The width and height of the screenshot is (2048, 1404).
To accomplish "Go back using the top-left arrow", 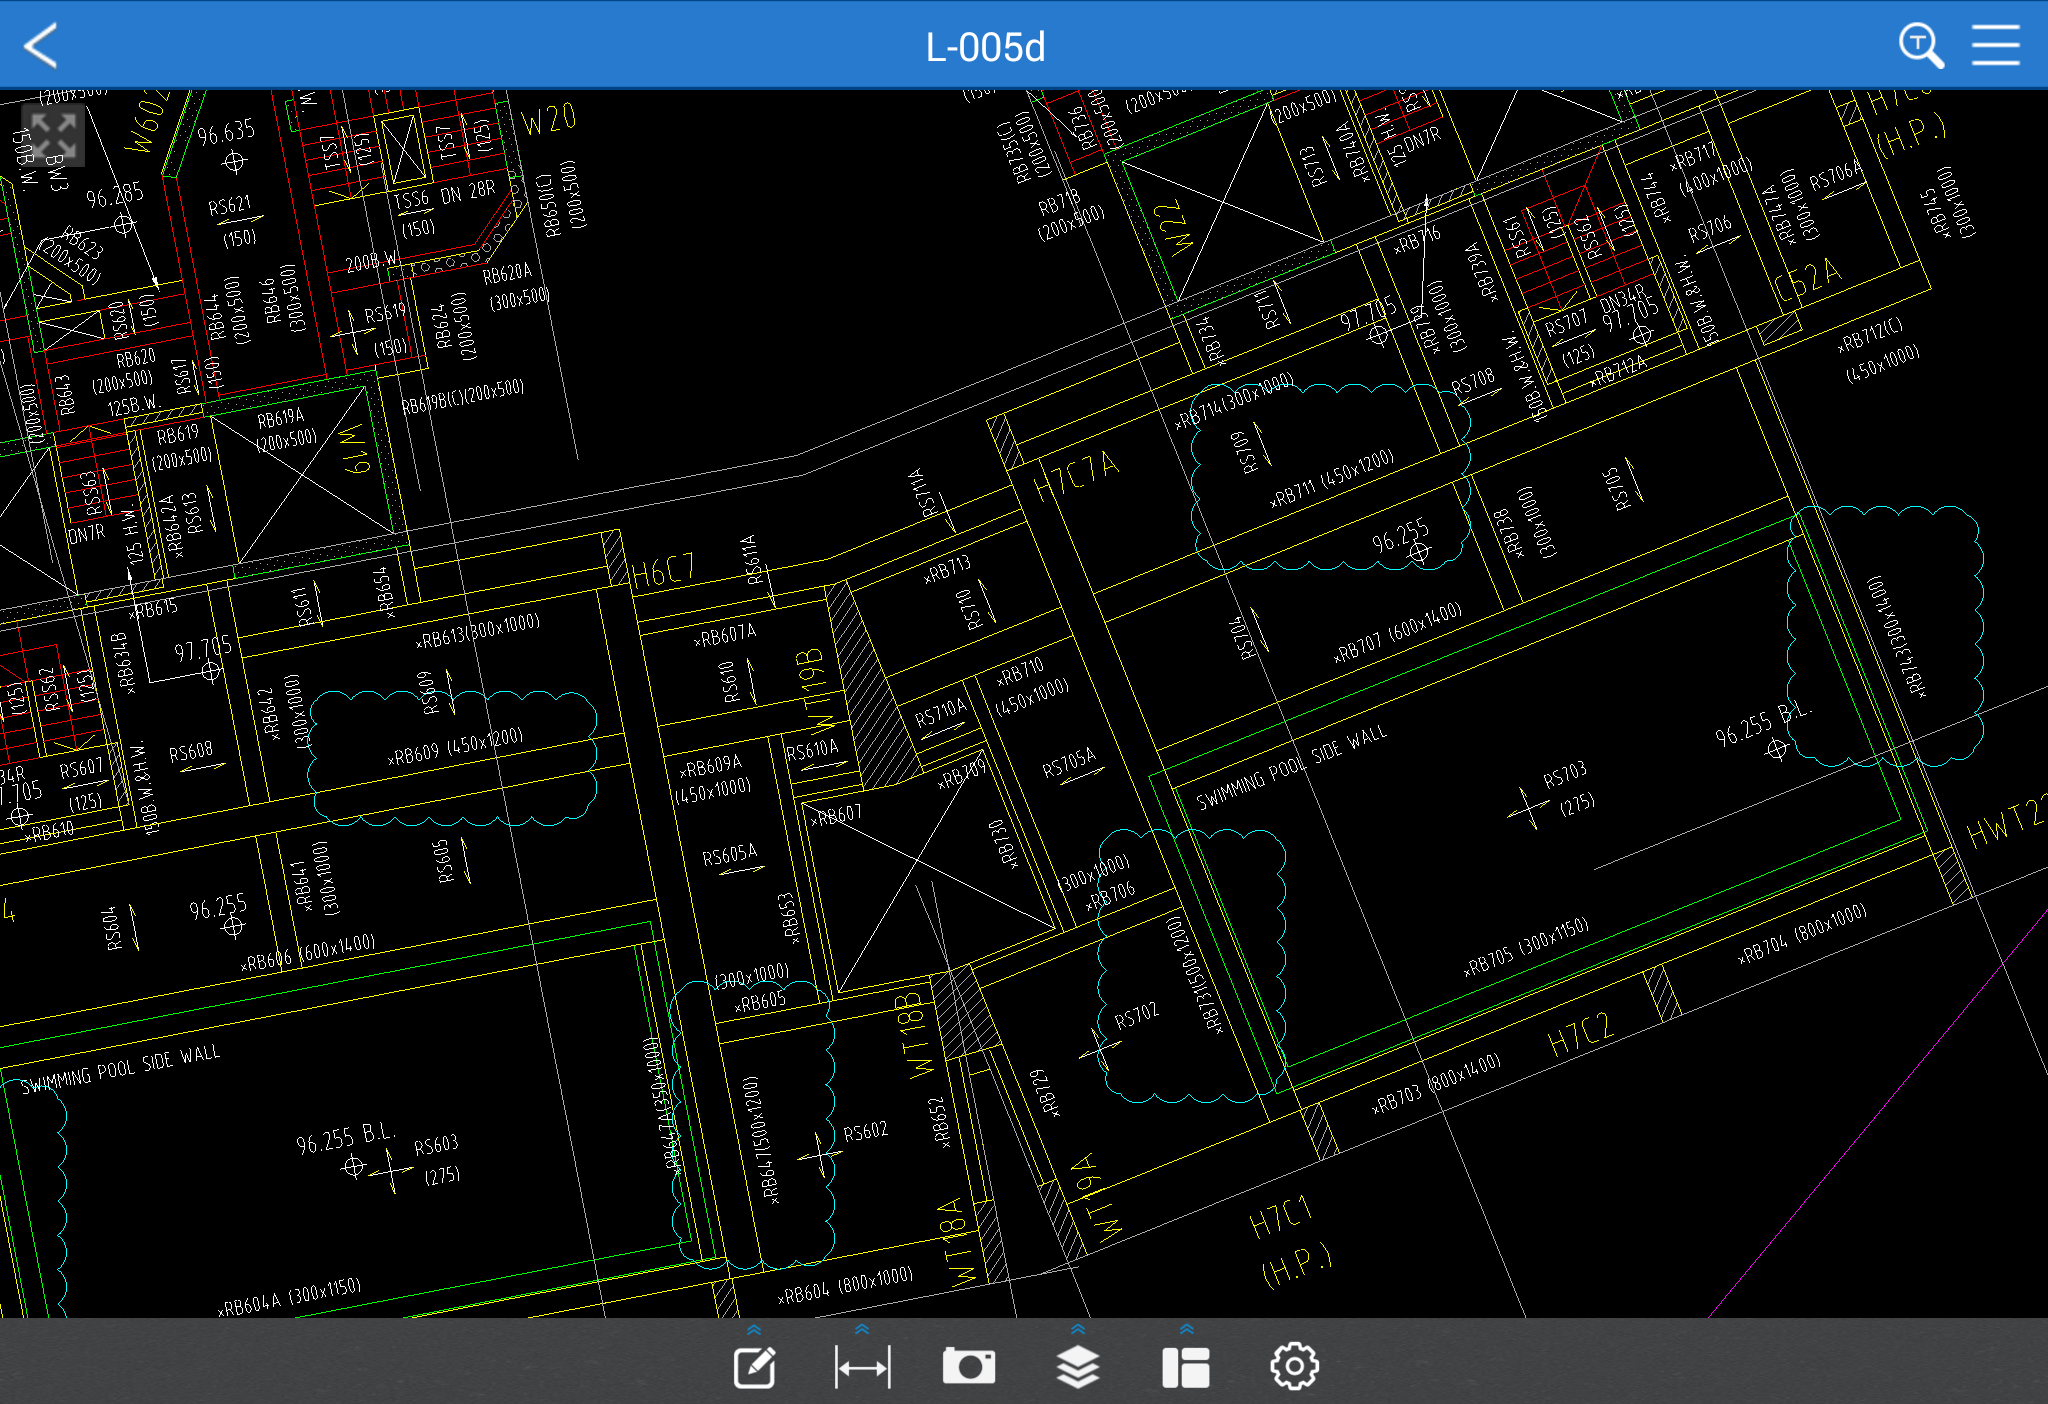I will coord(42,46).
